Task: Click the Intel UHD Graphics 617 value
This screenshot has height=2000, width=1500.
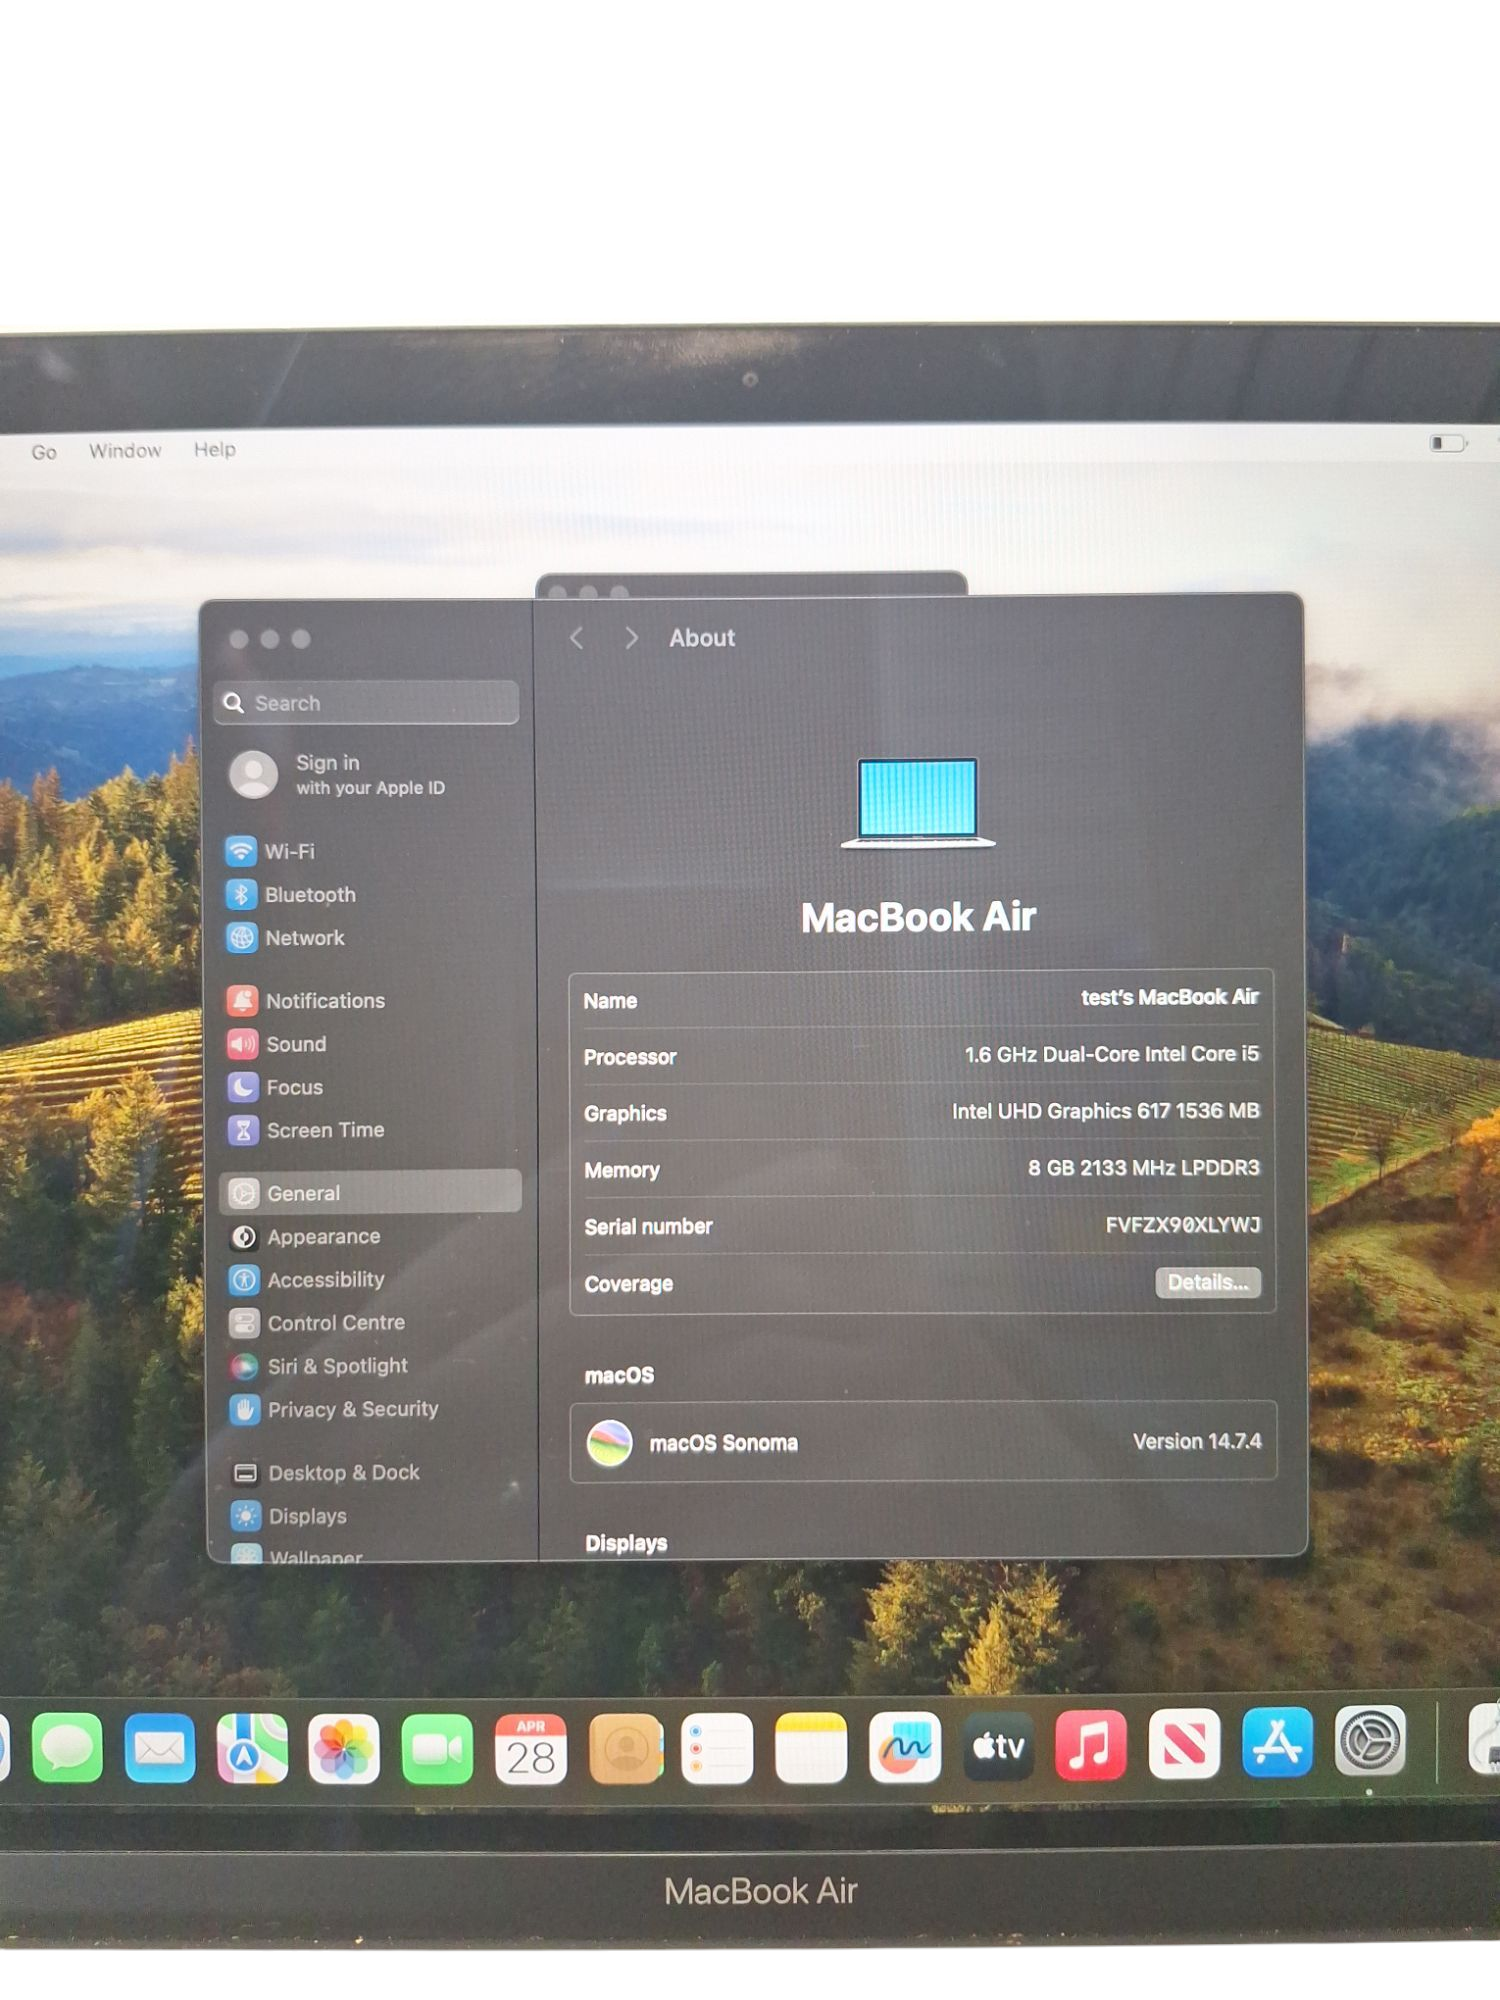Action: [1106, 1111]
